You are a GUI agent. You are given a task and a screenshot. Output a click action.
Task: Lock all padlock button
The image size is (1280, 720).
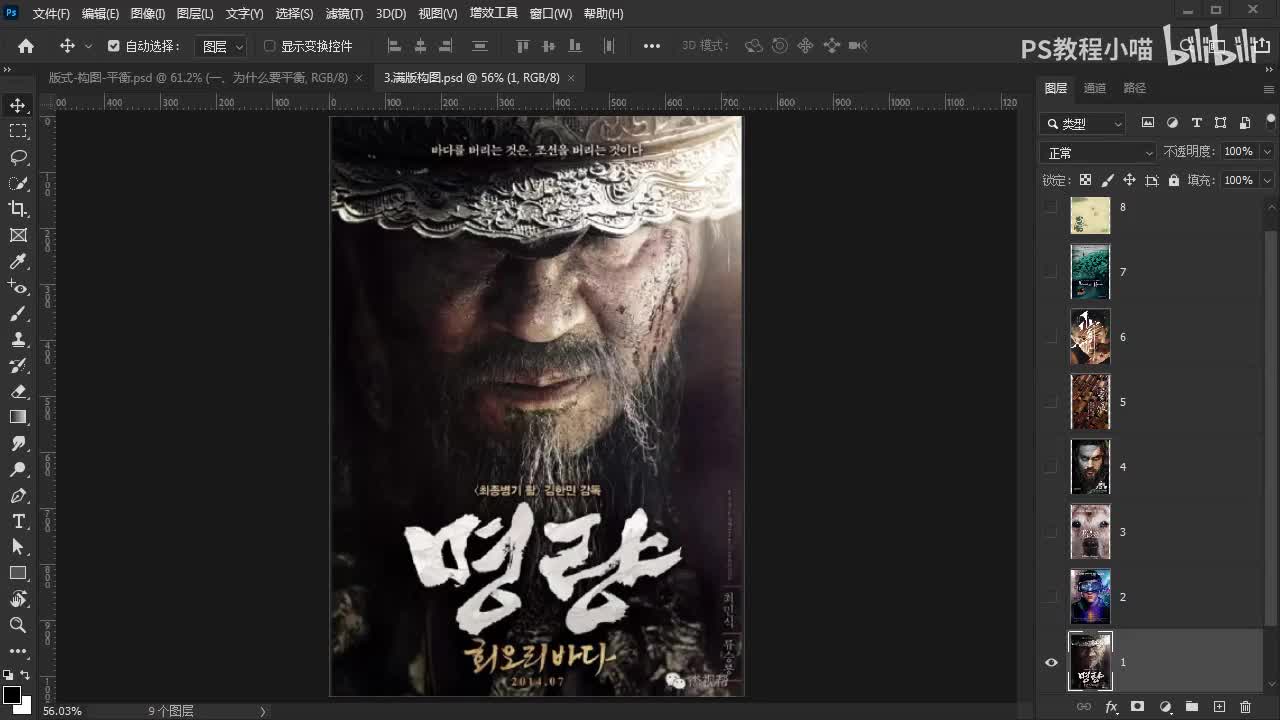1174,180
